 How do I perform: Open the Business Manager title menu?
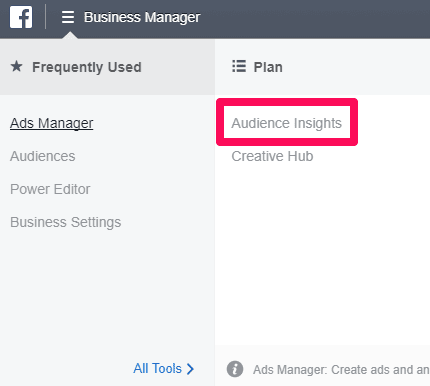(142, 17)
